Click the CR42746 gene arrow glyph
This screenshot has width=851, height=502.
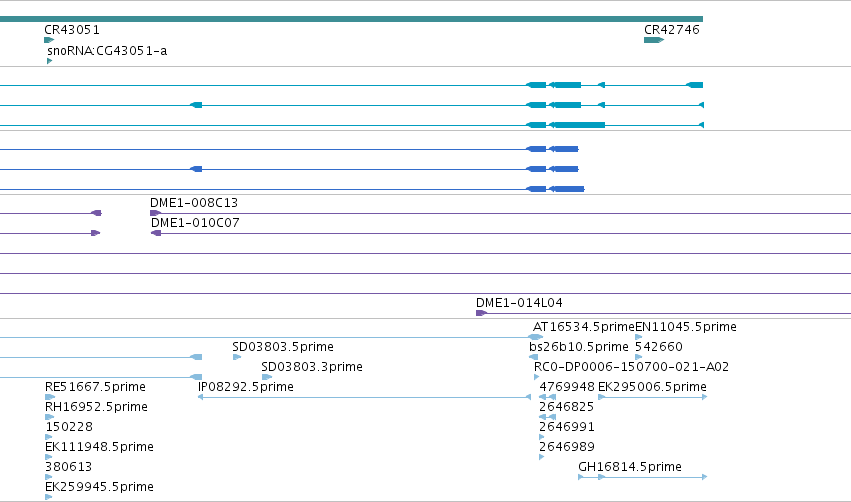(654, 40)
